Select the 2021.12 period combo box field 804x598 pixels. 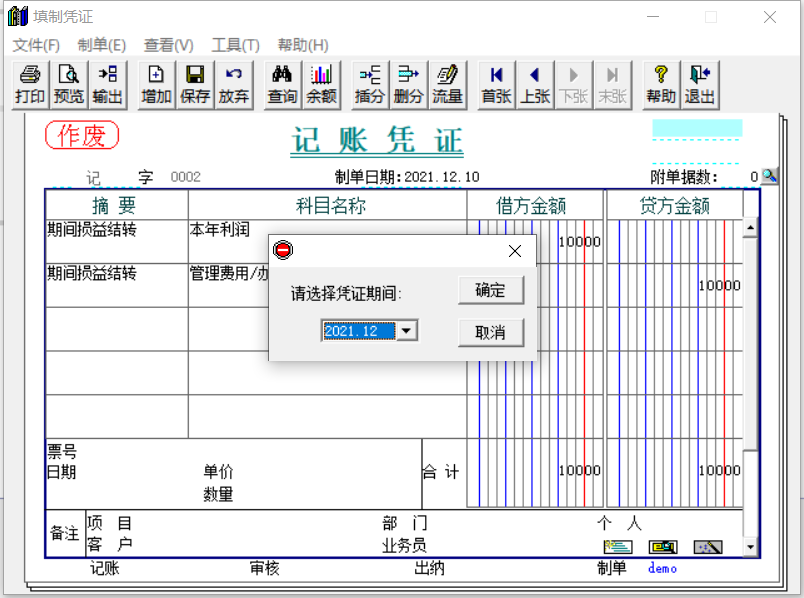coord(358,331)
